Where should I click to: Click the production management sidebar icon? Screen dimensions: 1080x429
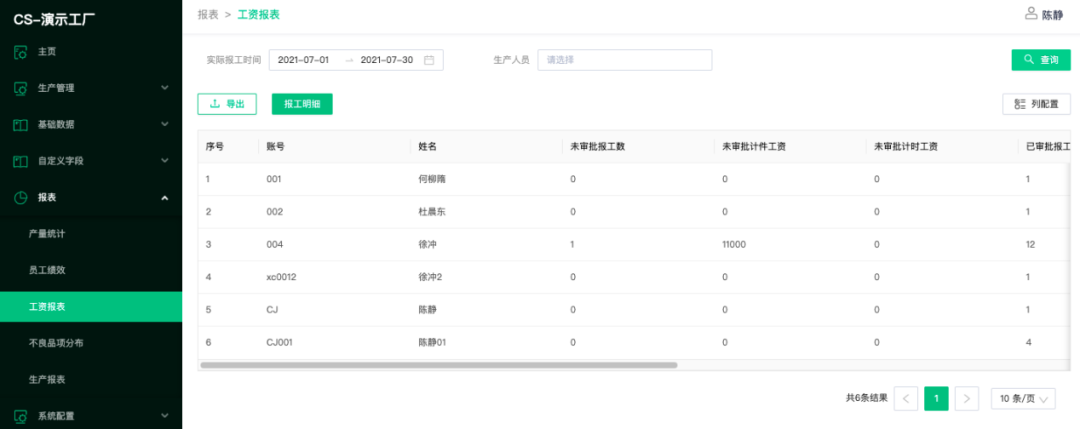click(20, 88)
